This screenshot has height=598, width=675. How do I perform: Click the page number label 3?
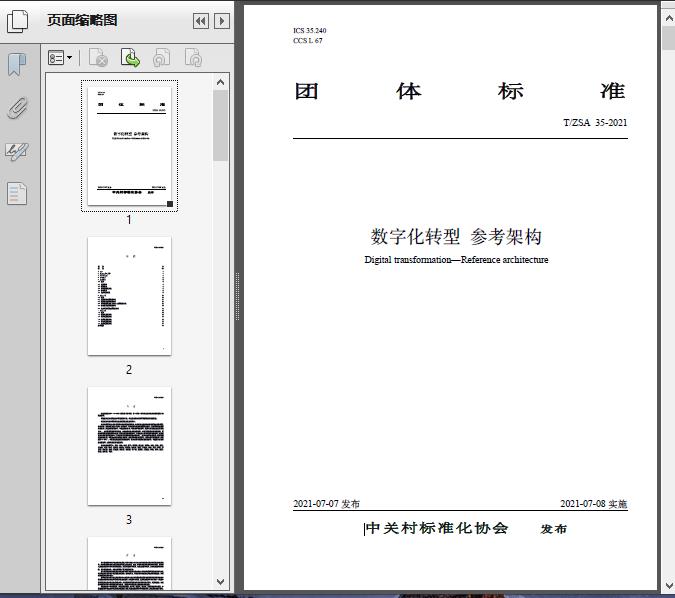pyautogui.click(x=129, y=520)
